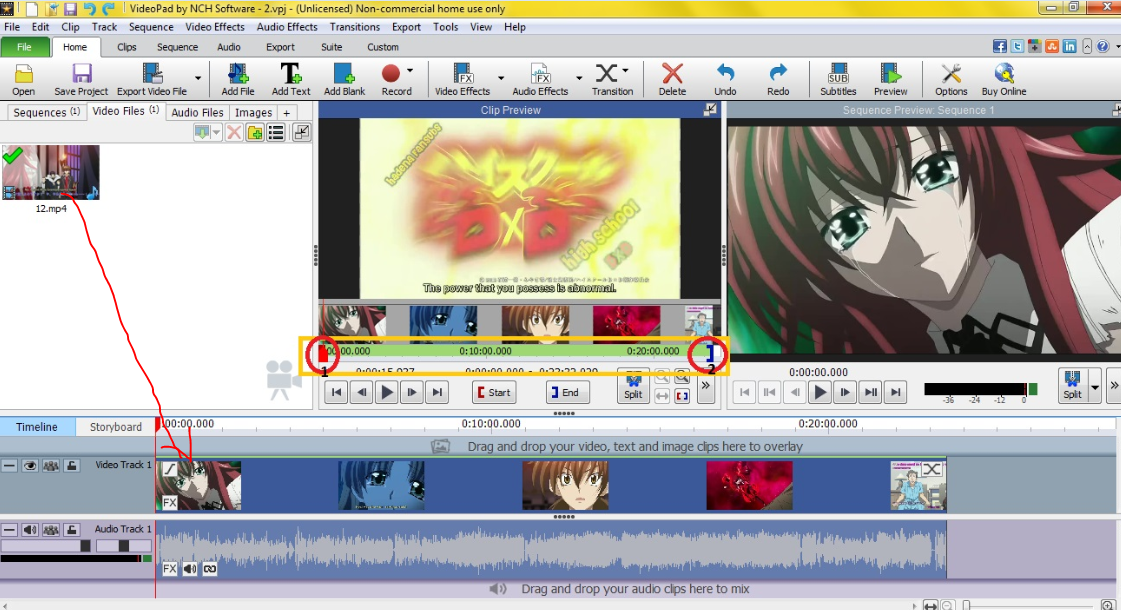The width and height of the screenshot is (1121, 610).
Task: Toggle the group button on Video Track 1
Action: click(x=51, y=466)
